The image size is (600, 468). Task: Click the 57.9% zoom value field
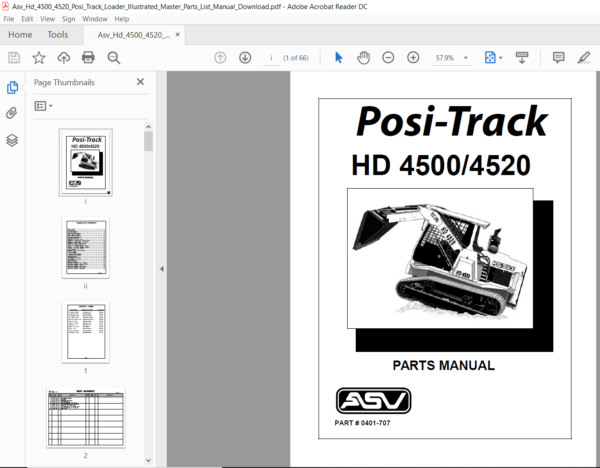tap(445, 58)
